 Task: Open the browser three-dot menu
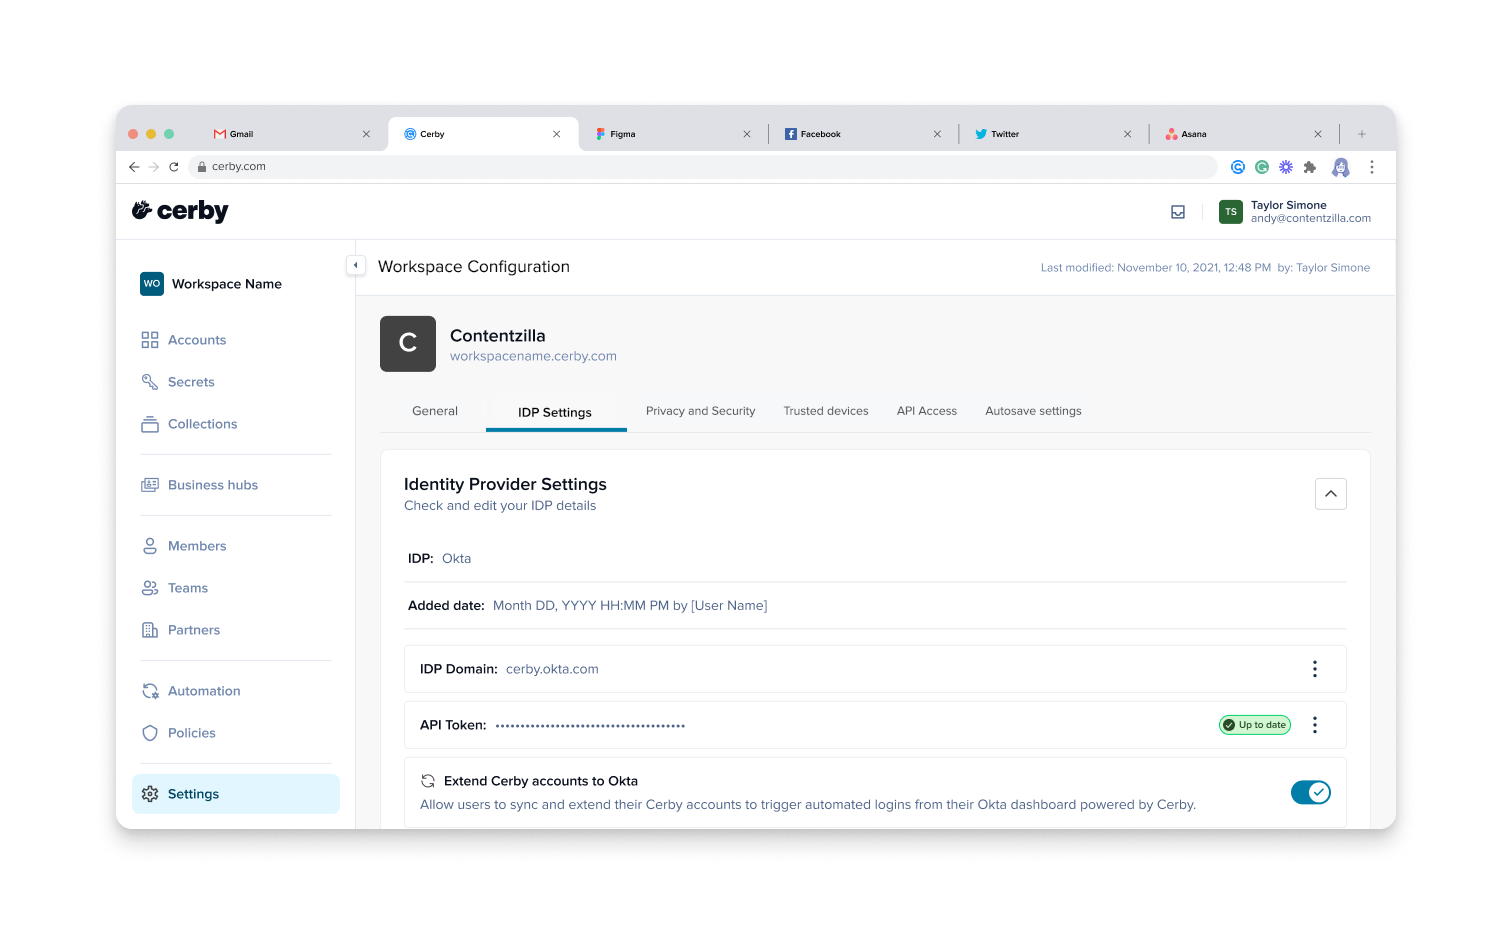pos(1372,167)
